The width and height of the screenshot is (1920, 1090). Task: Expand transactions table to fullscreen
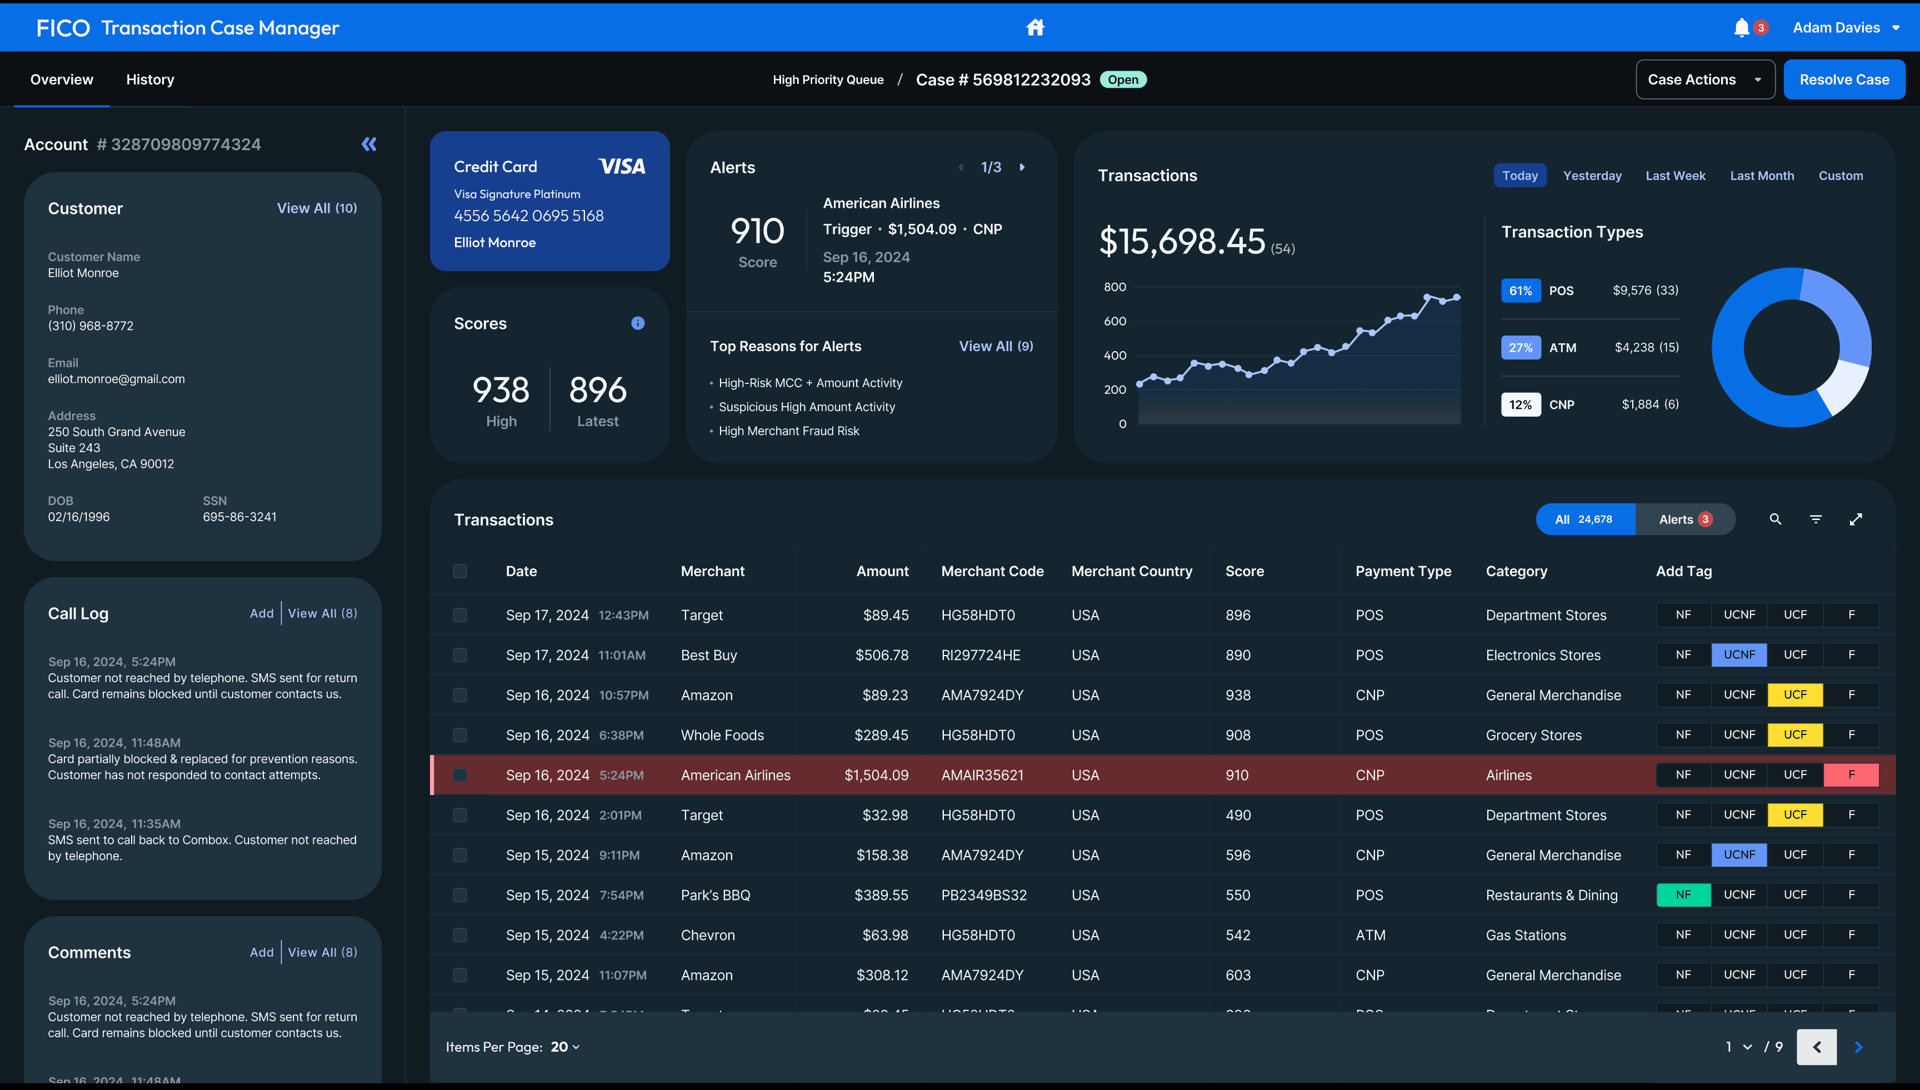[x=1856, y=519]
